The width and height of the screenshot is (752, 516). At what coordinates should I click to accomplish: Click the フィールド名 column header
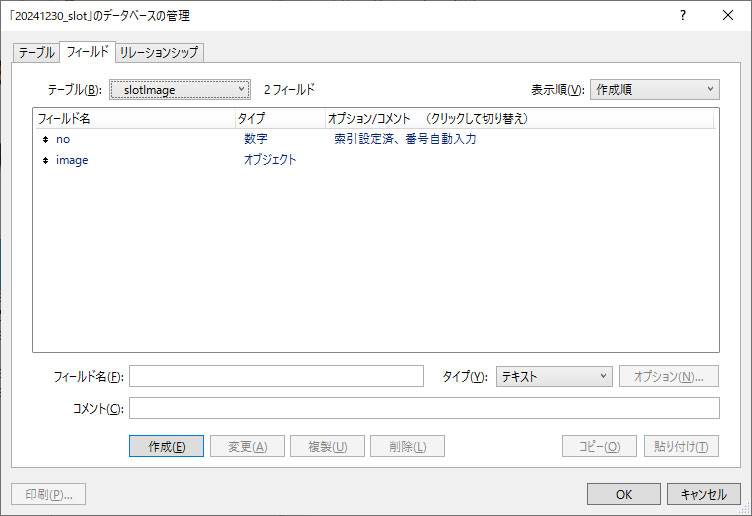point(134,118)
